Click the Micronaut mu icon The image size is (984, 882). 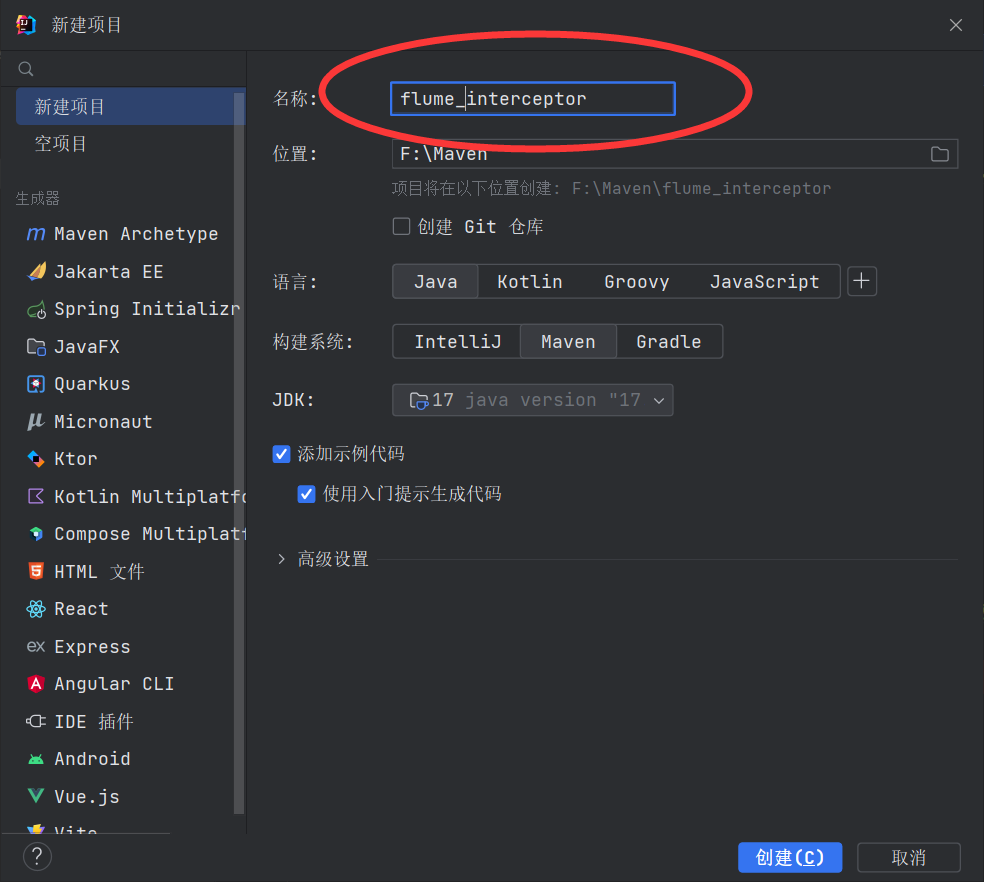36,421
